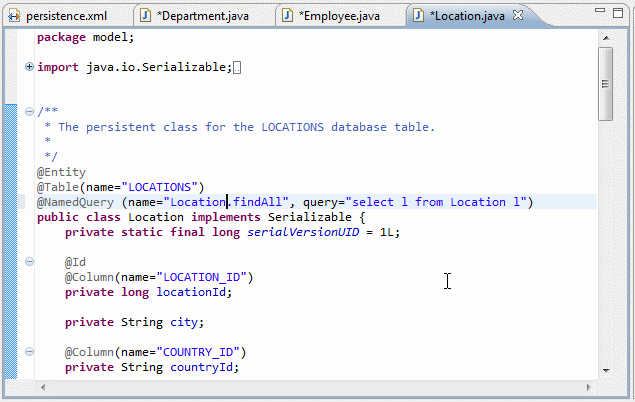
Task: Click the vertical scrollbar up arrow
Action: pyautogui.click(x=606, y=38)
